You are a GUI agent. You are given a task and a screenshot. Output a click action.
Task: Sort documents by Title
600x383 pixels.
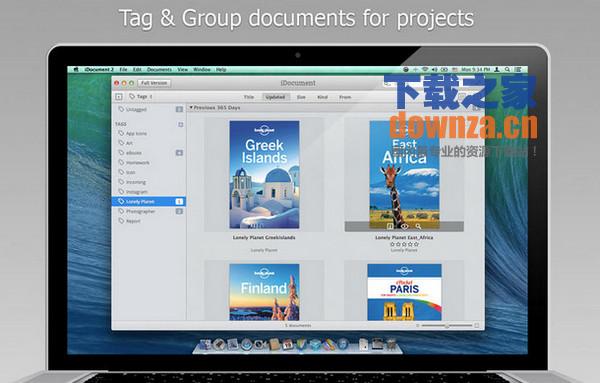(249, 97)
